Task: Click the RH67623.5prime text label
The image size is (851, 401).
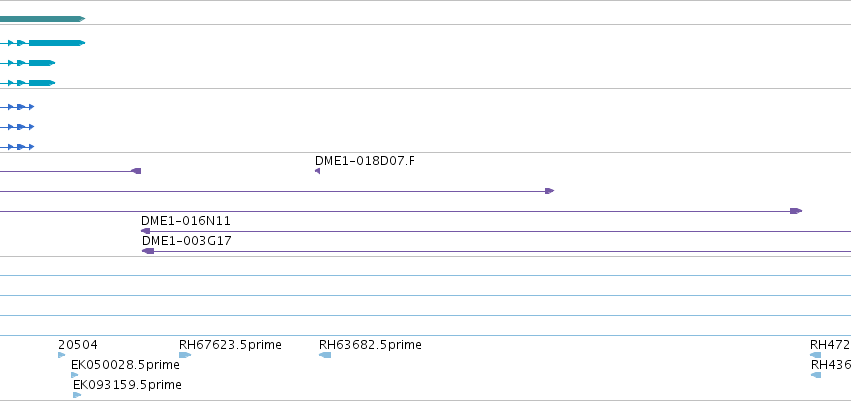Action: (x=230, y=345)
